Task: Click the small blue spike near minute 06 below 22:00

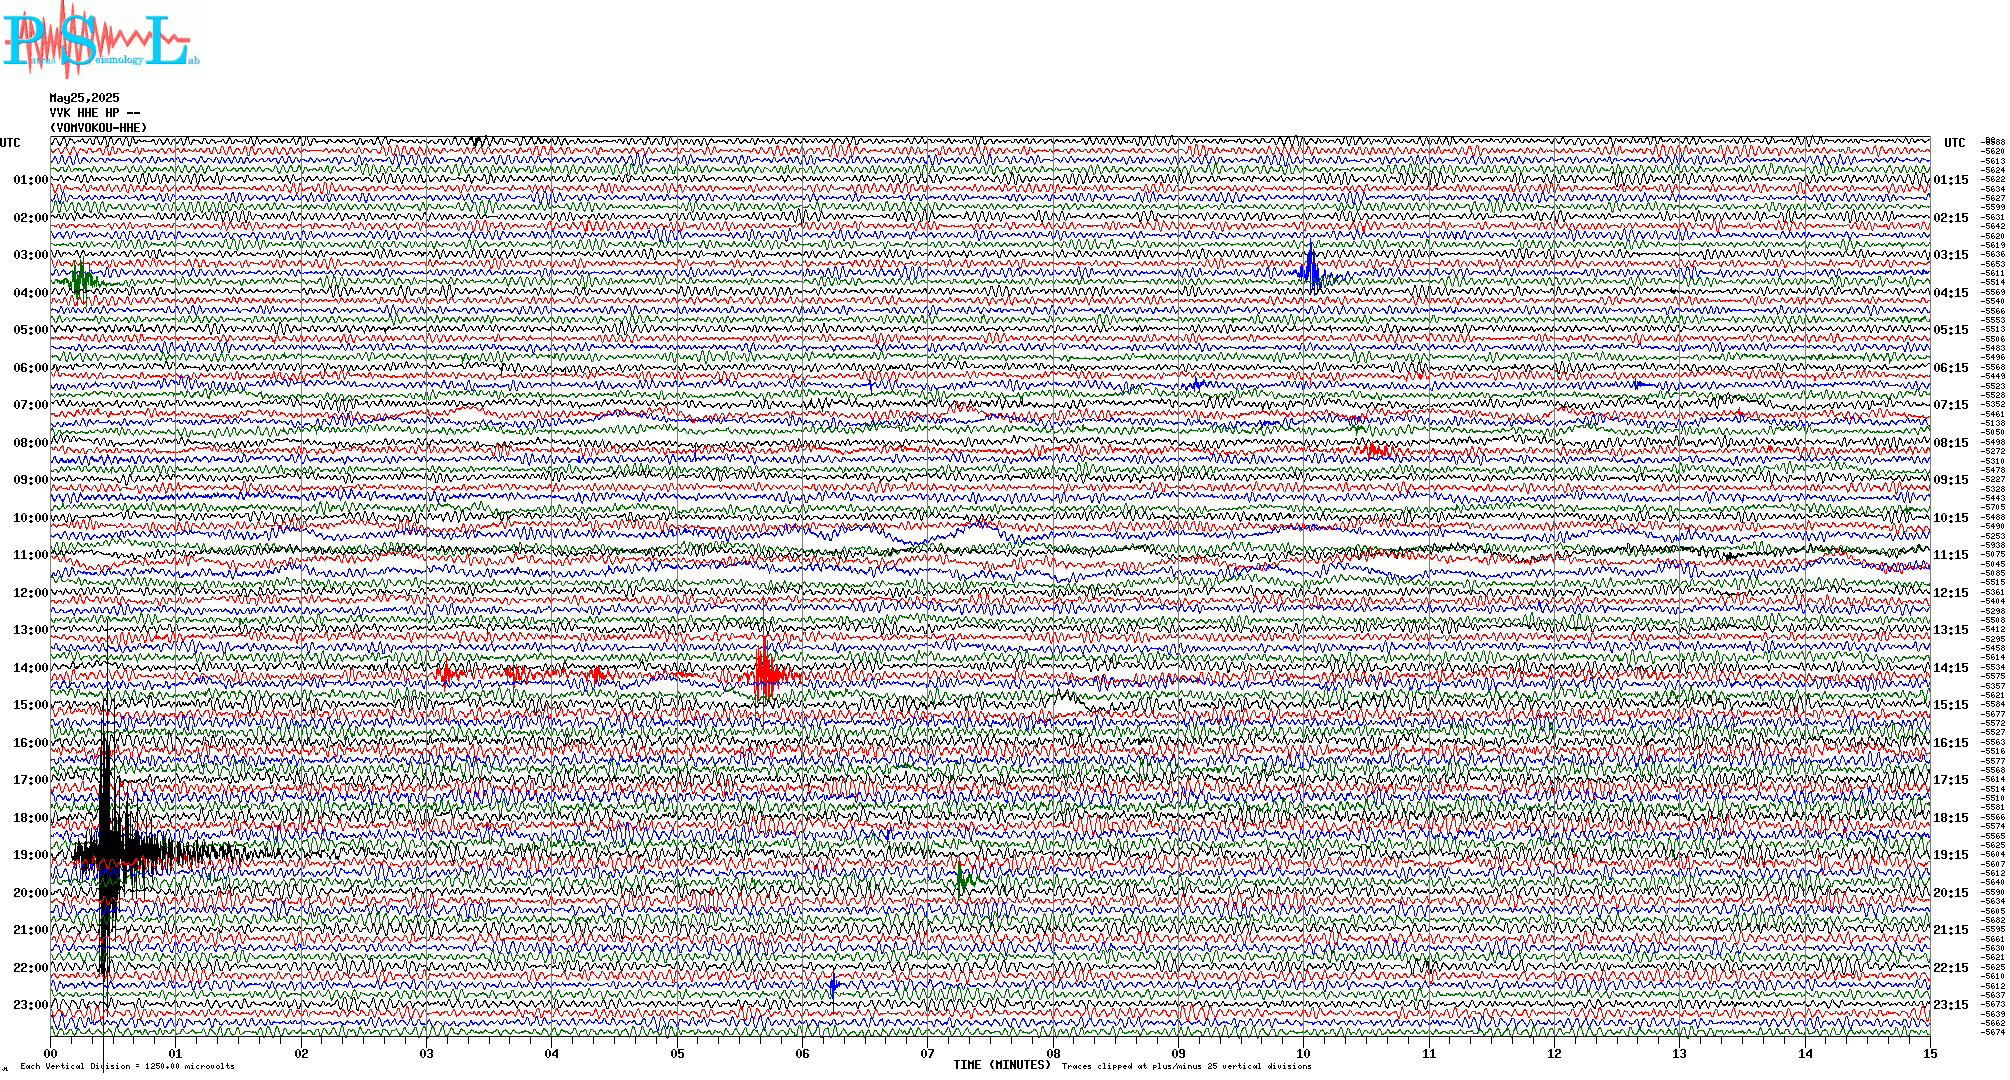Action: click(x=833, y=986)
